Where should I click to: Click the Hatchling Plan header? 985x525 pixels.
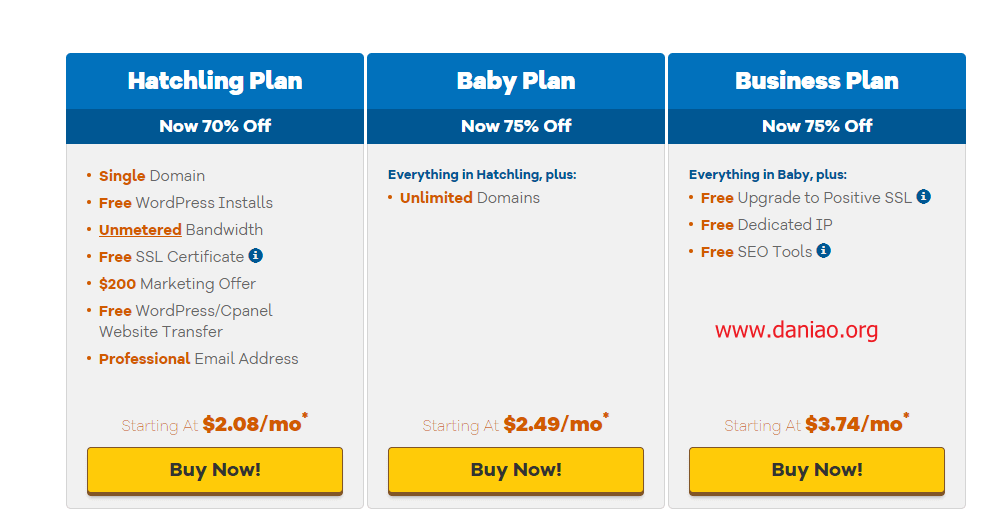coord(215,81)
